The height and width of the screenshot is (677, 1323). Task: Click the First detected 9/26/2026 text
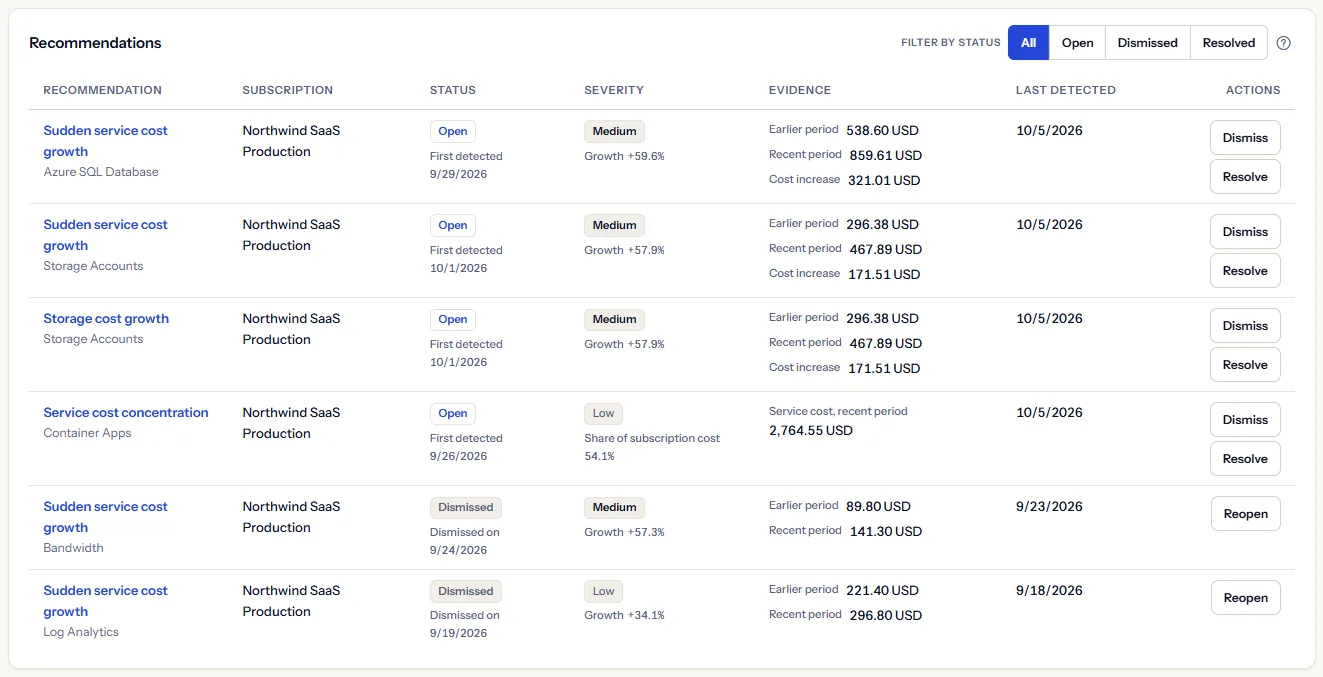click(x=466, y=447)
